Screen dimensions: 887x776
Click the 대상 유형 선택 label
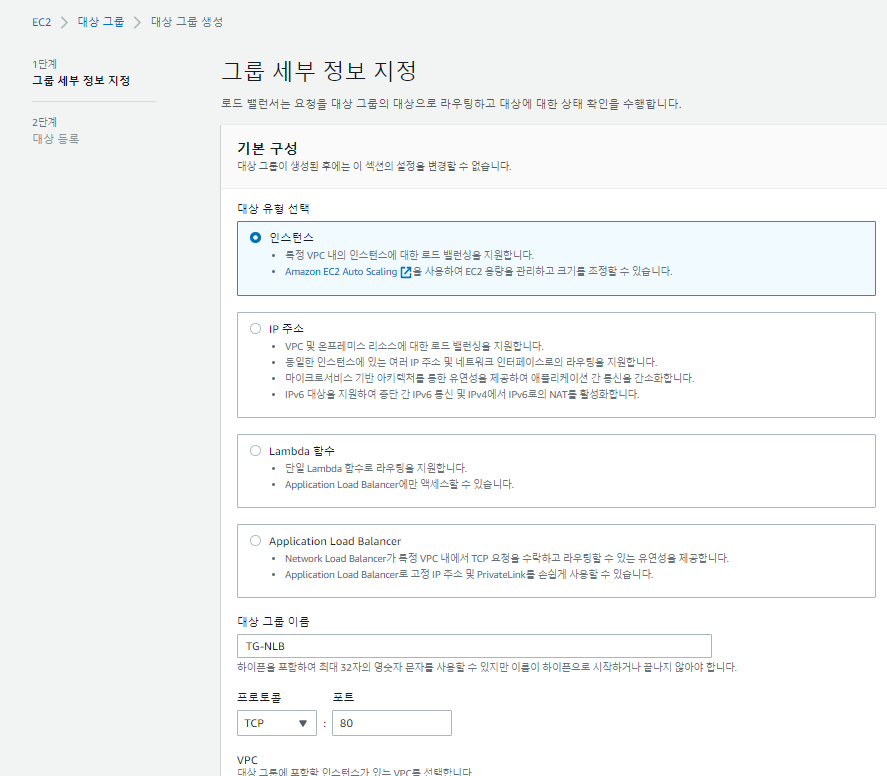[x=273, y=209]
